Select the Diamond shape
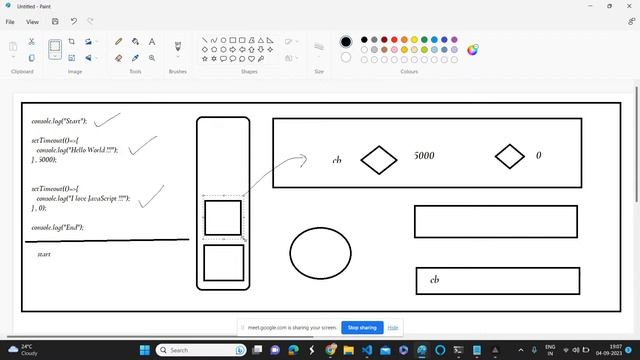 [204, 49]
